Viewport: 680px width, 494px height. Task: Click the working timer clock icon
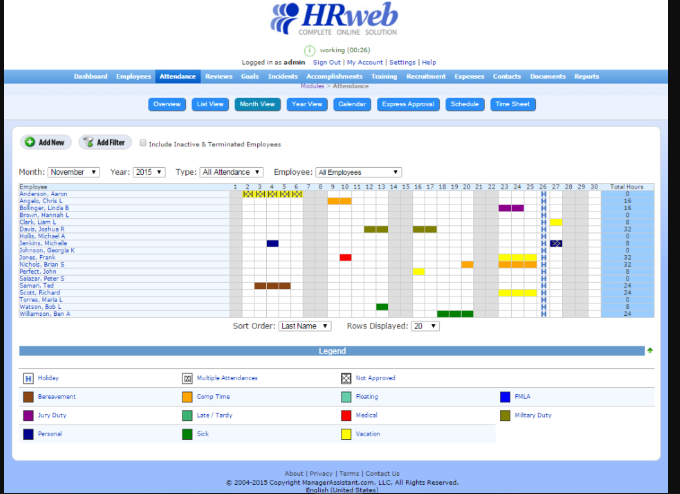(309, 51)
